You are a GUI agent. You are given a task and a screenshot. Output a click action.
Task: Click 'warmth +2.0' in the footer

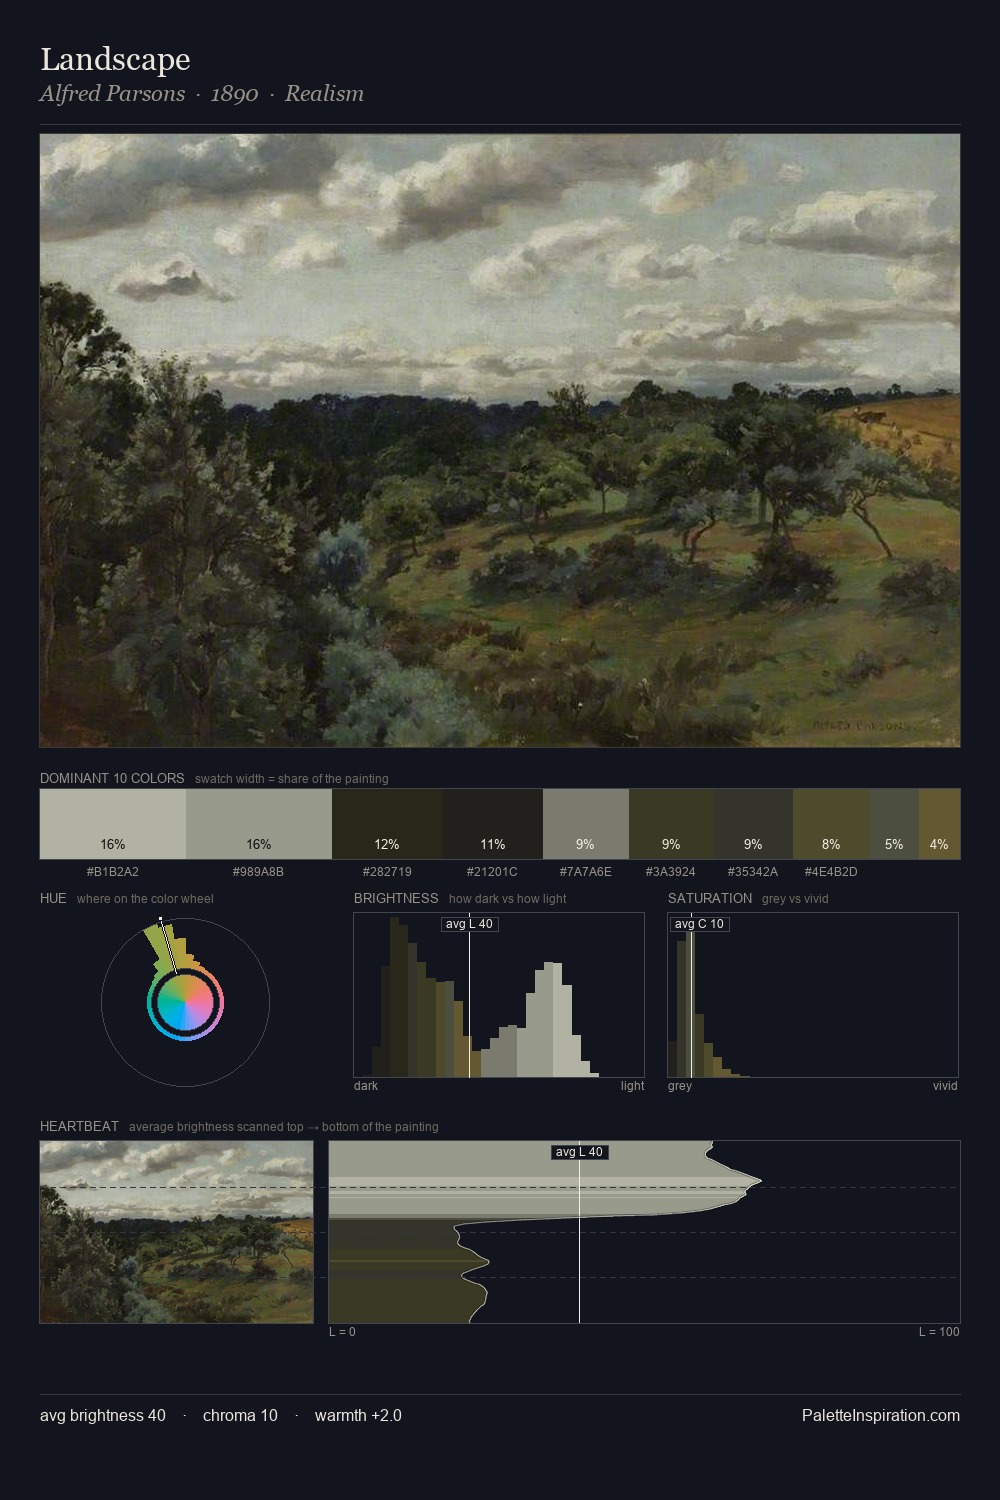pos(358,1415)
